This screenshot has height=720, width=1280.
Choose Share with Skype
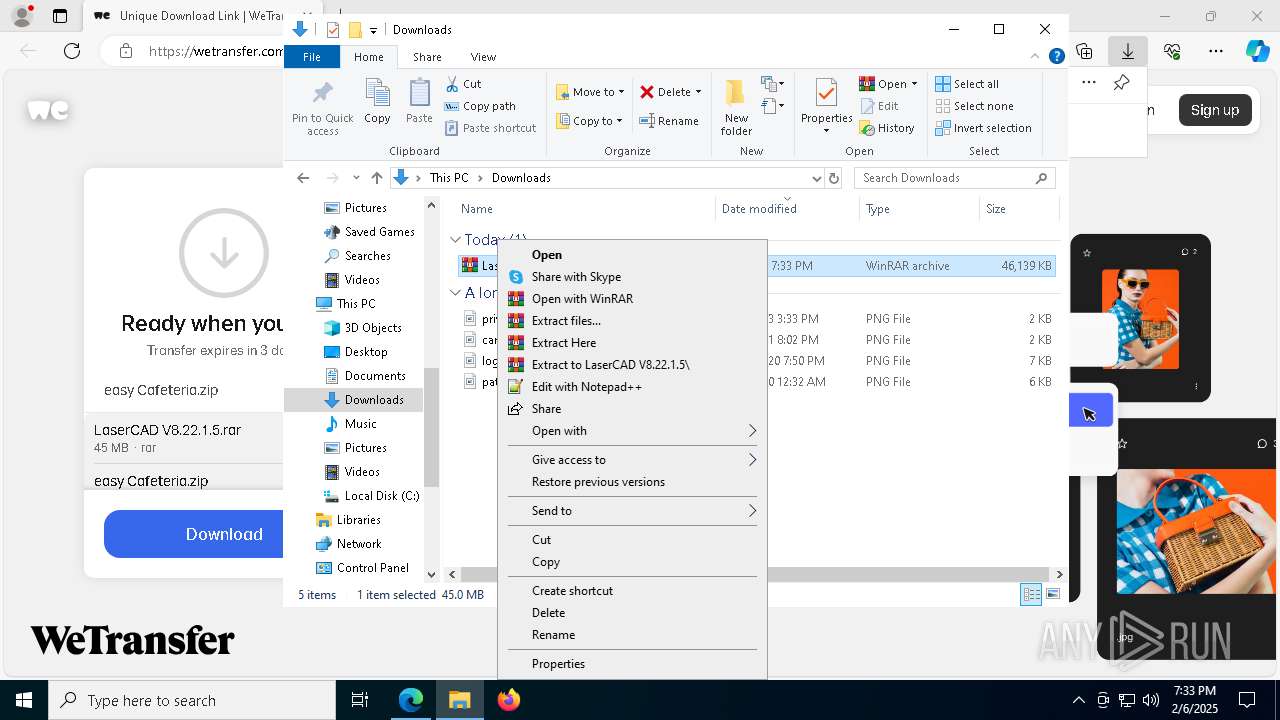point(632,277)
